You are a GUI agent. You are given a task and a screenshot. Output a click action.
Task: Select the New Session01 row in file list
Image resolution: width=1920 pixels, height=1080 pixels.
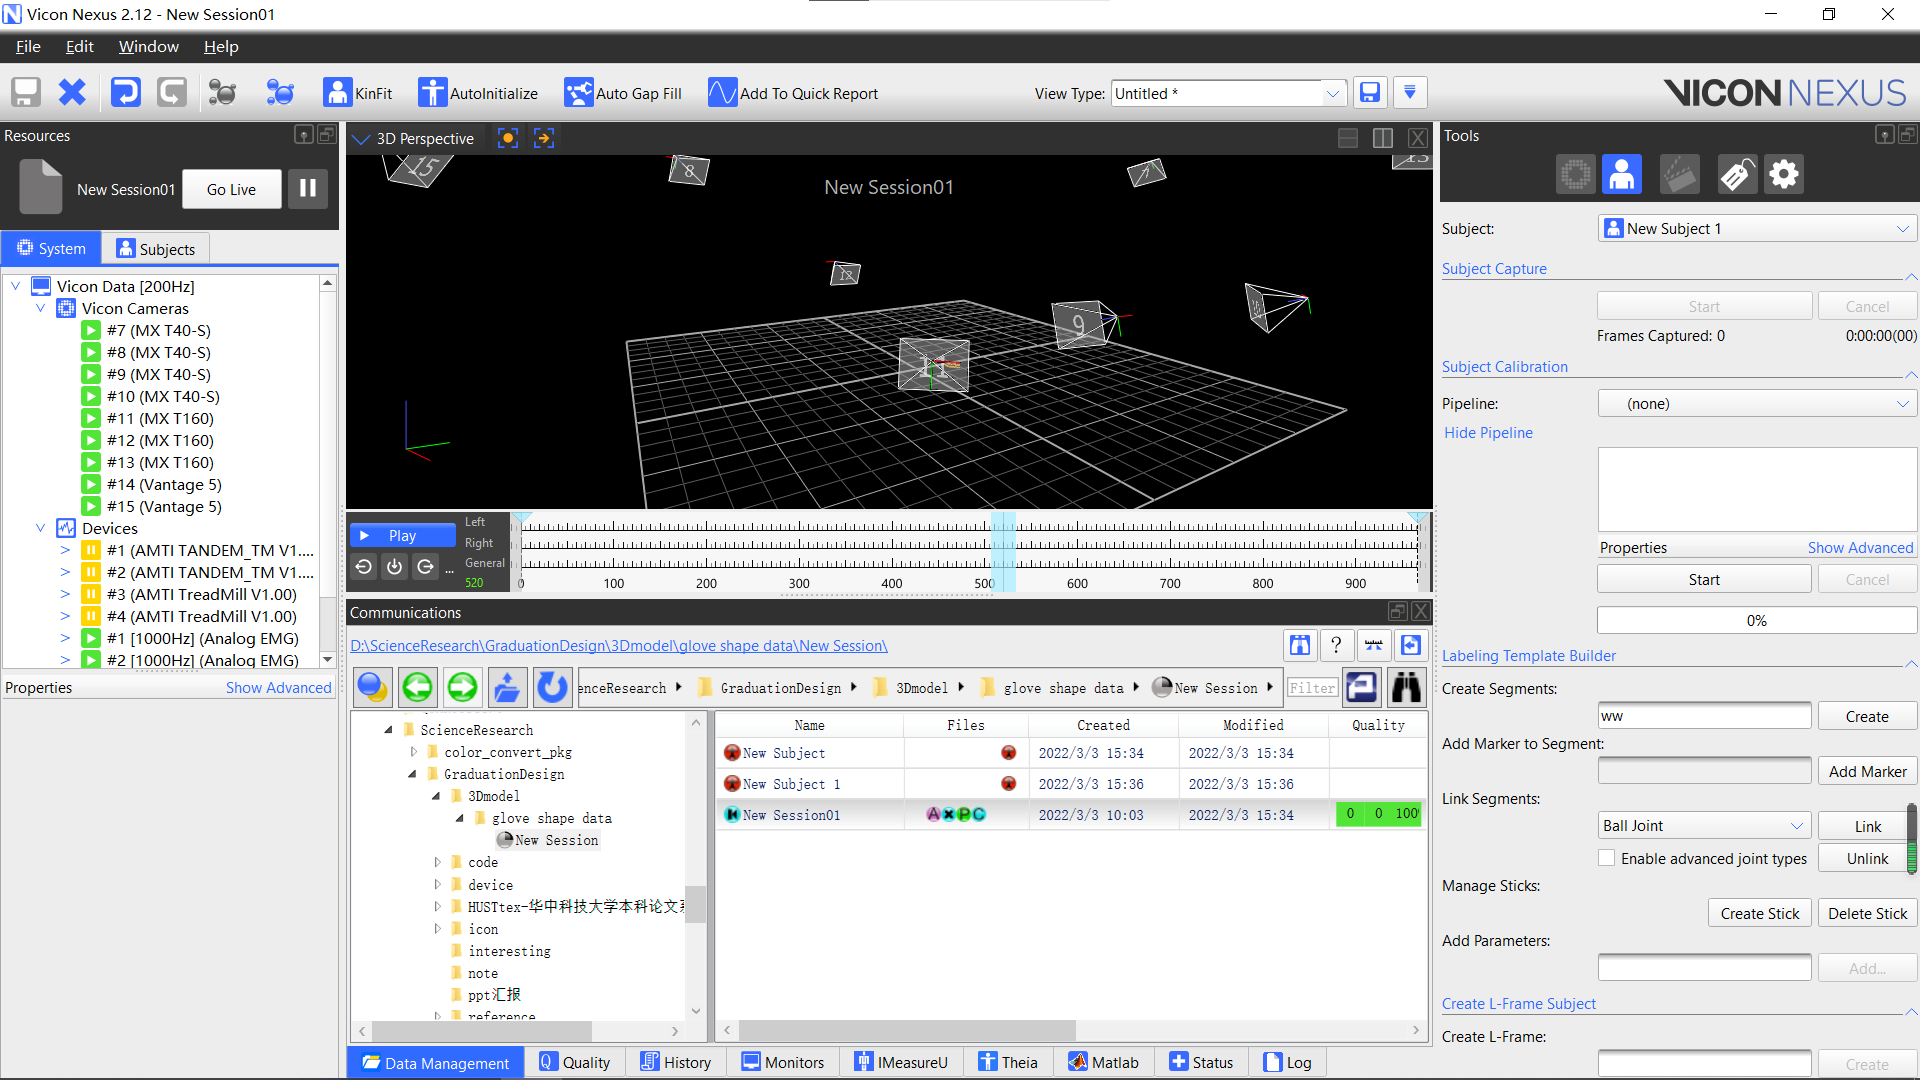coord(1071,814)
